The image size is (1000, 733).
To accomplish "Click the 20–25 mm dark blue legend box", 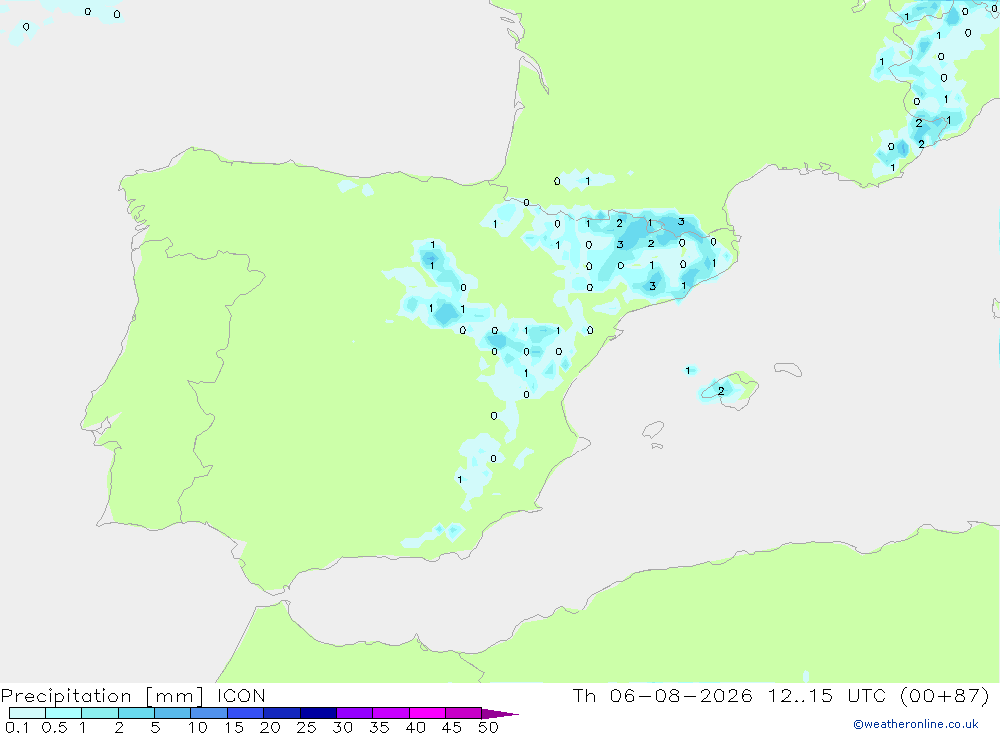I will click(x=282, y=713).
